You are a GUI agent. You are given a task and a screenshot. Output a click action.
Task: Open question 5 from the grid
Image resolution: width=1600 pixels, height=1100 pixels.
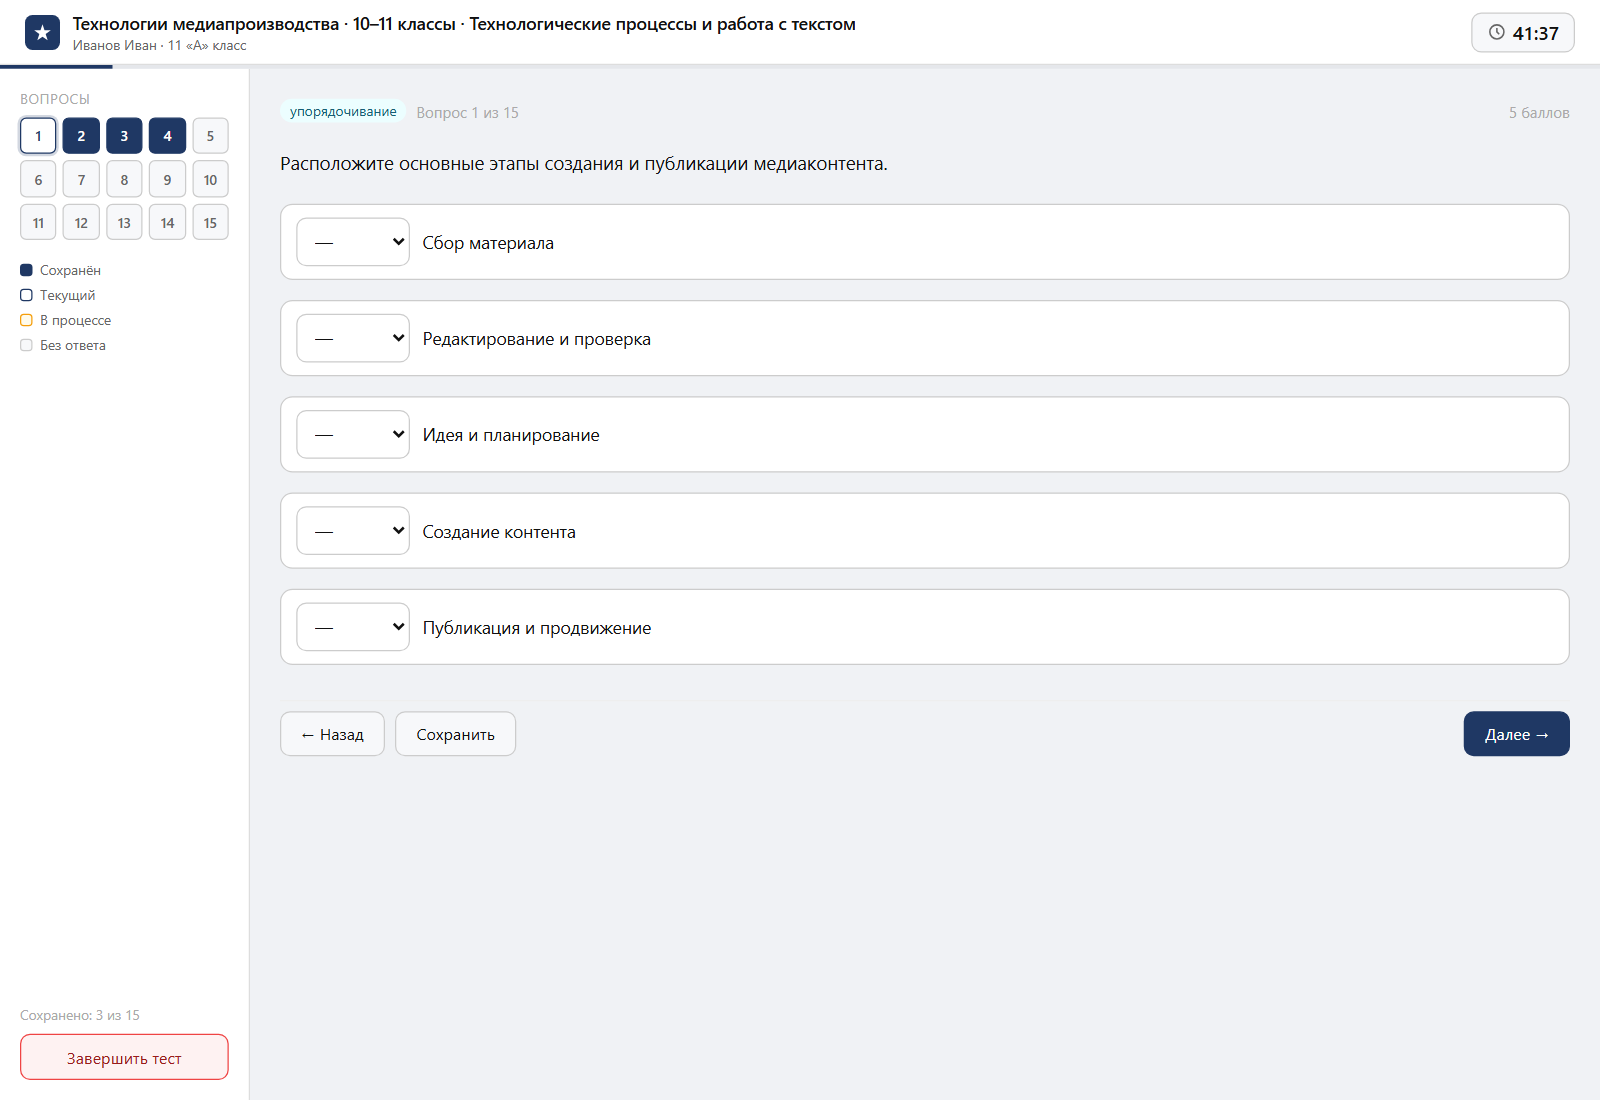[210, 136]
